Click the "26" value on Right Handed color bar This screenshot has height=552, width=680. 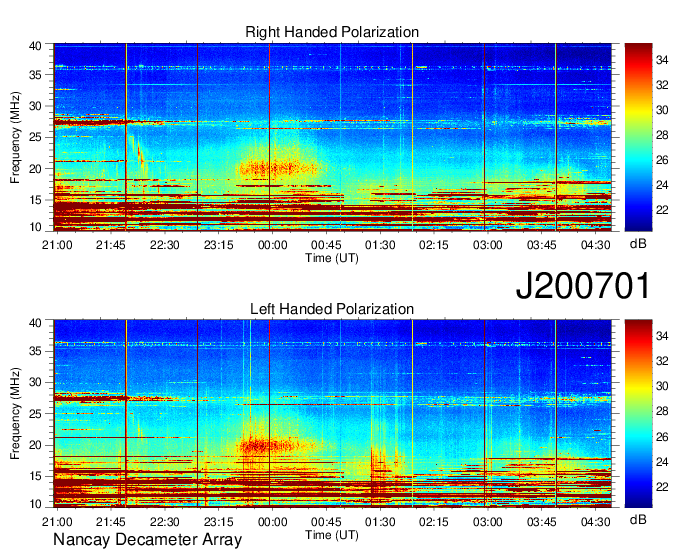coord(662,160)
